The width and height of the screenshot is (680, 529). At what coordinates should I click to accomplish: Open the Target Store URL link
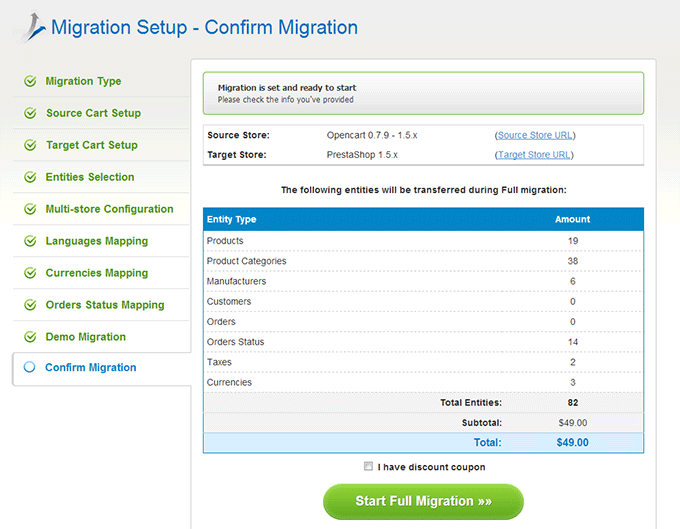click(534, 155)
